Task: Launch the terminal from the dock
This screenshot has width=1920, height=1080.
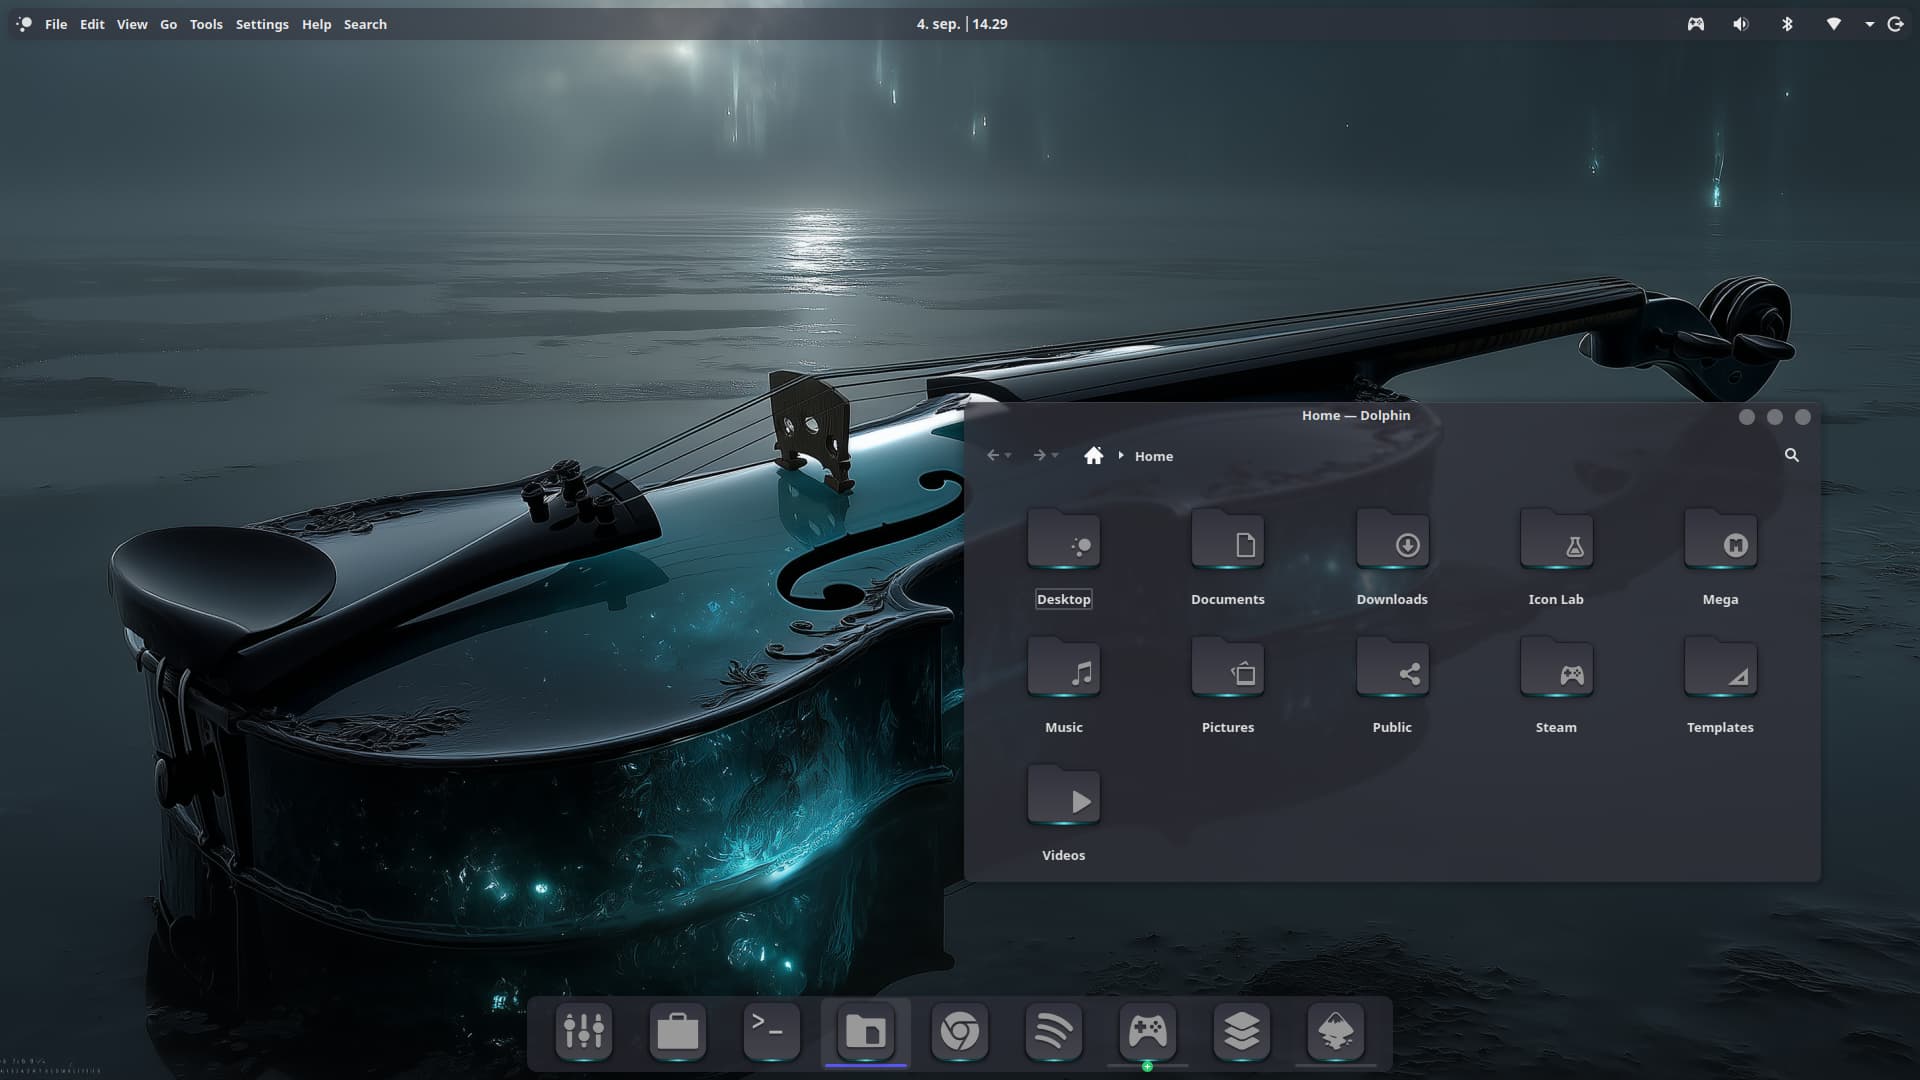Action: [771, 1031]
